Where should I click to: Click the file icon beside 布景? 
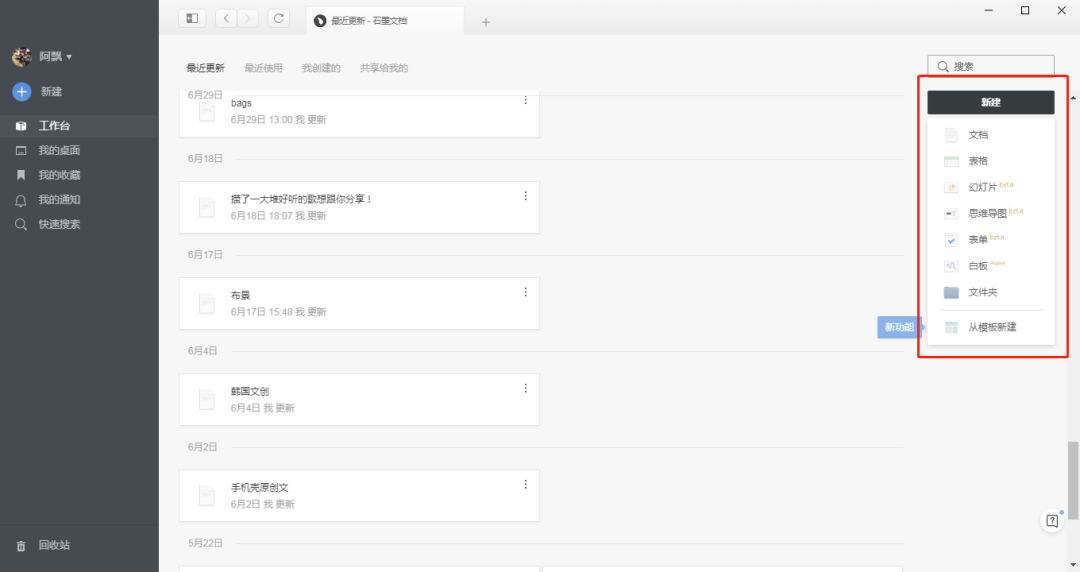click(x=207, y=303)
